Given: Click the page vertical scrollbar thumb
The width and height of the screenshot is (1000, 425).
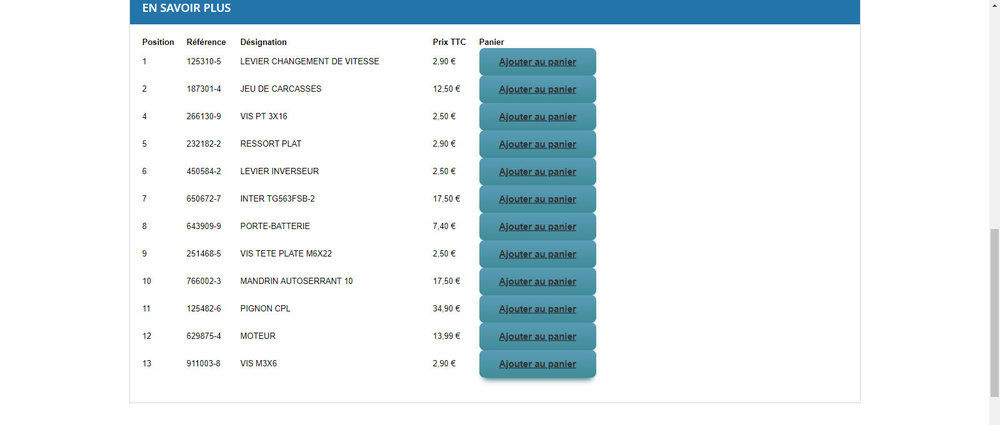Looking at the screenshot, I should click(x=994, y=313).
